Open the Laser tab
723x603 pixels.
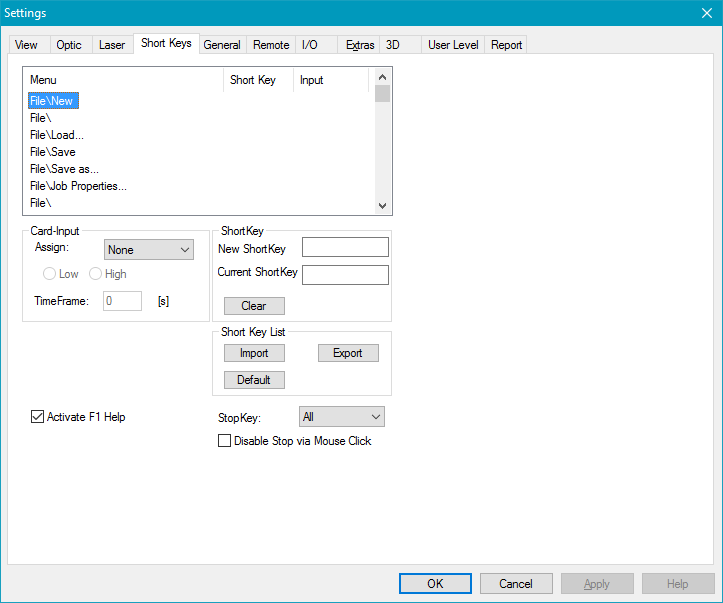(112, 45)
